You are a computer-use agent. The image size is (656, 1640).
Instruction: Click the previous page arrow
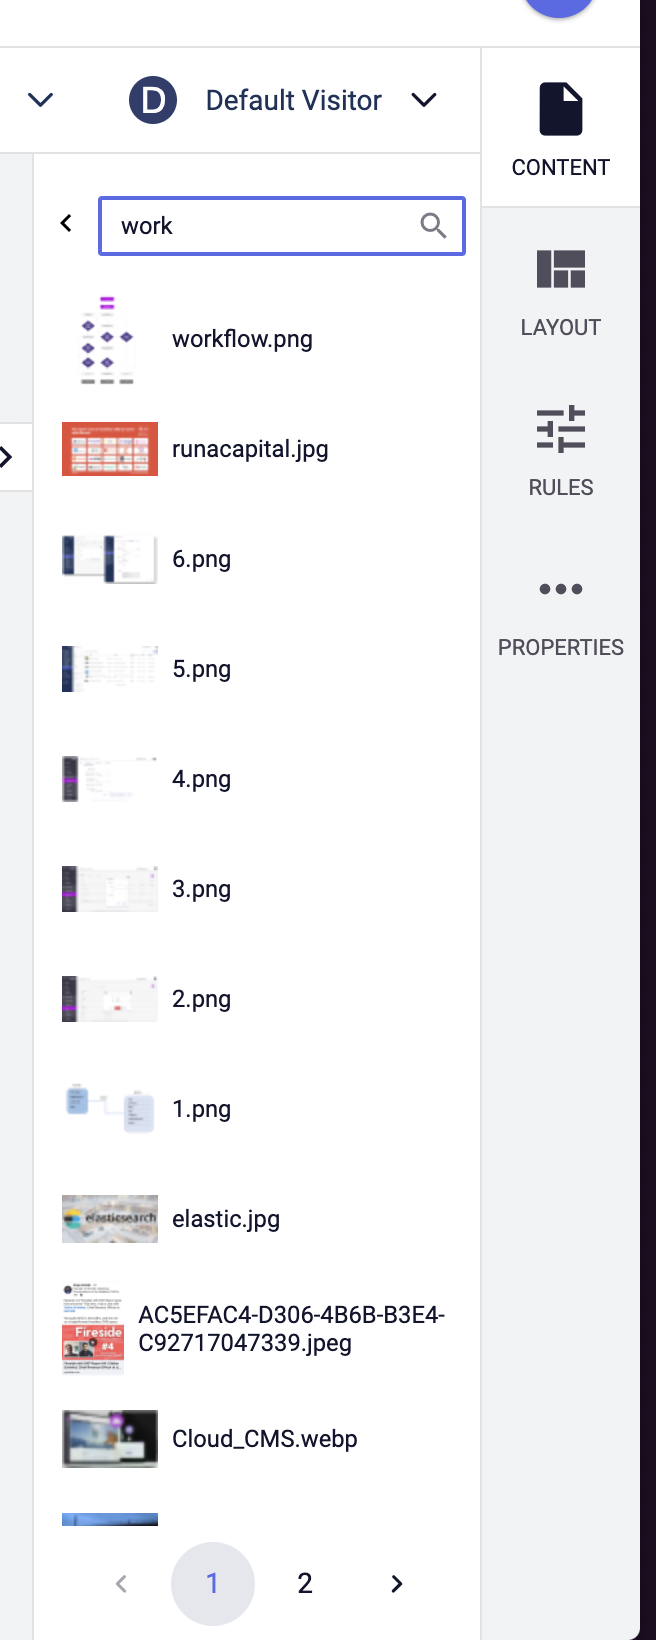(121, 1583)
